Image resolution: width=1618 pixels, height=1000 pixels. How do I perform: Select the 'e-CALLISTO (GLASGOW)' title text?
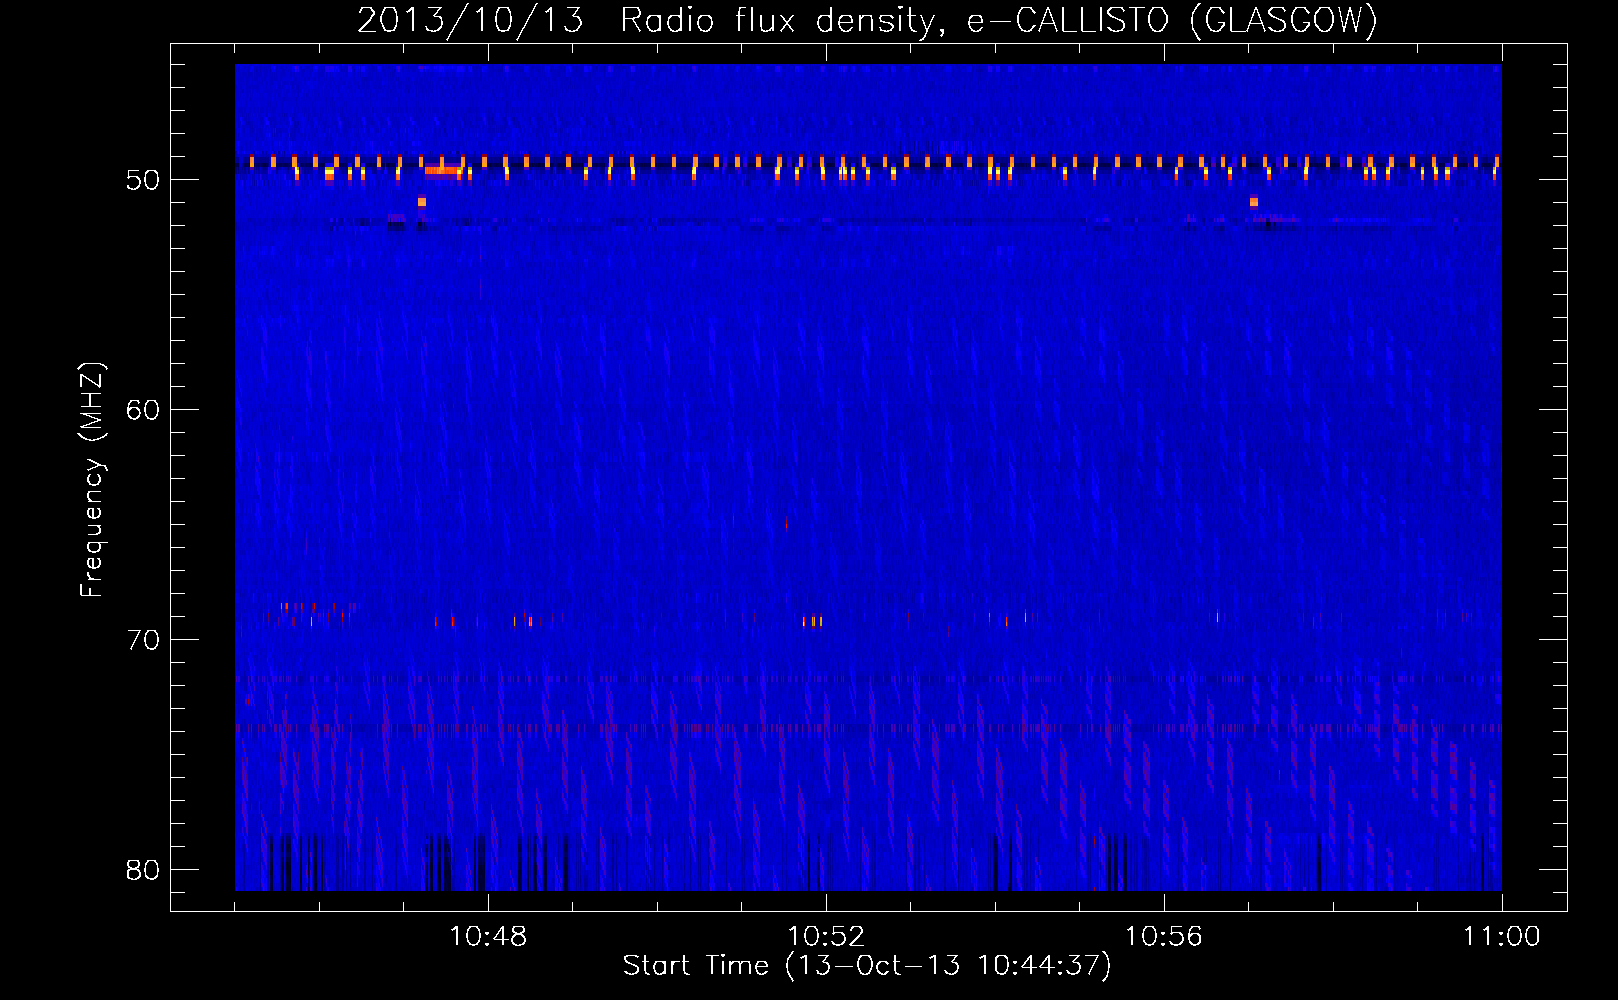tap(1172, 21)
